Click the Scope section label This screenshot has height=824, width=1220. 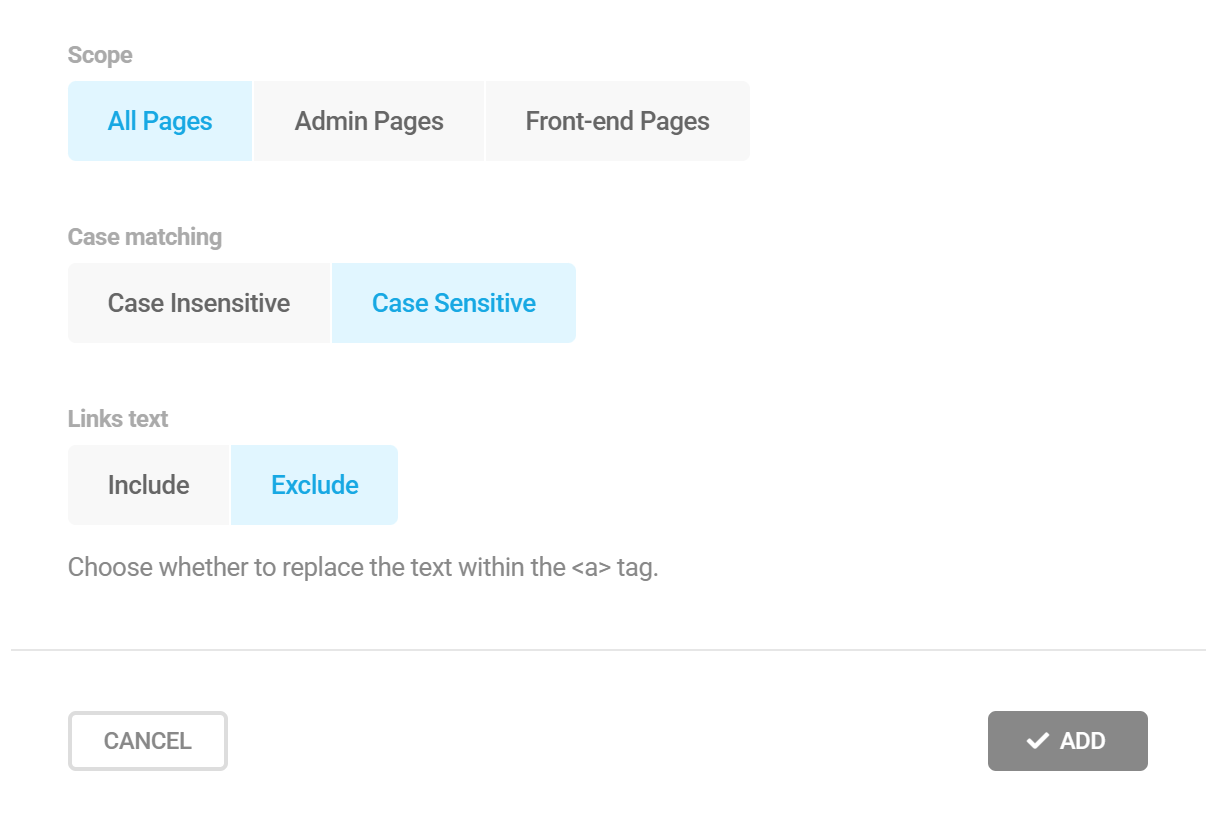coord(100,55)
